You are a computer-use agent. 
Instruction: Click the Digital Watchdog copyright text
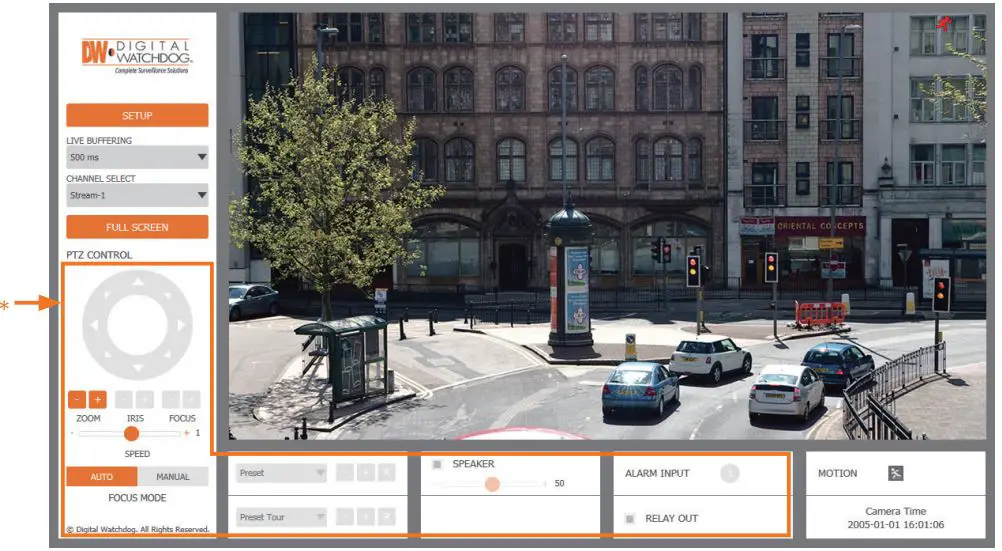[x=138, y=529]
